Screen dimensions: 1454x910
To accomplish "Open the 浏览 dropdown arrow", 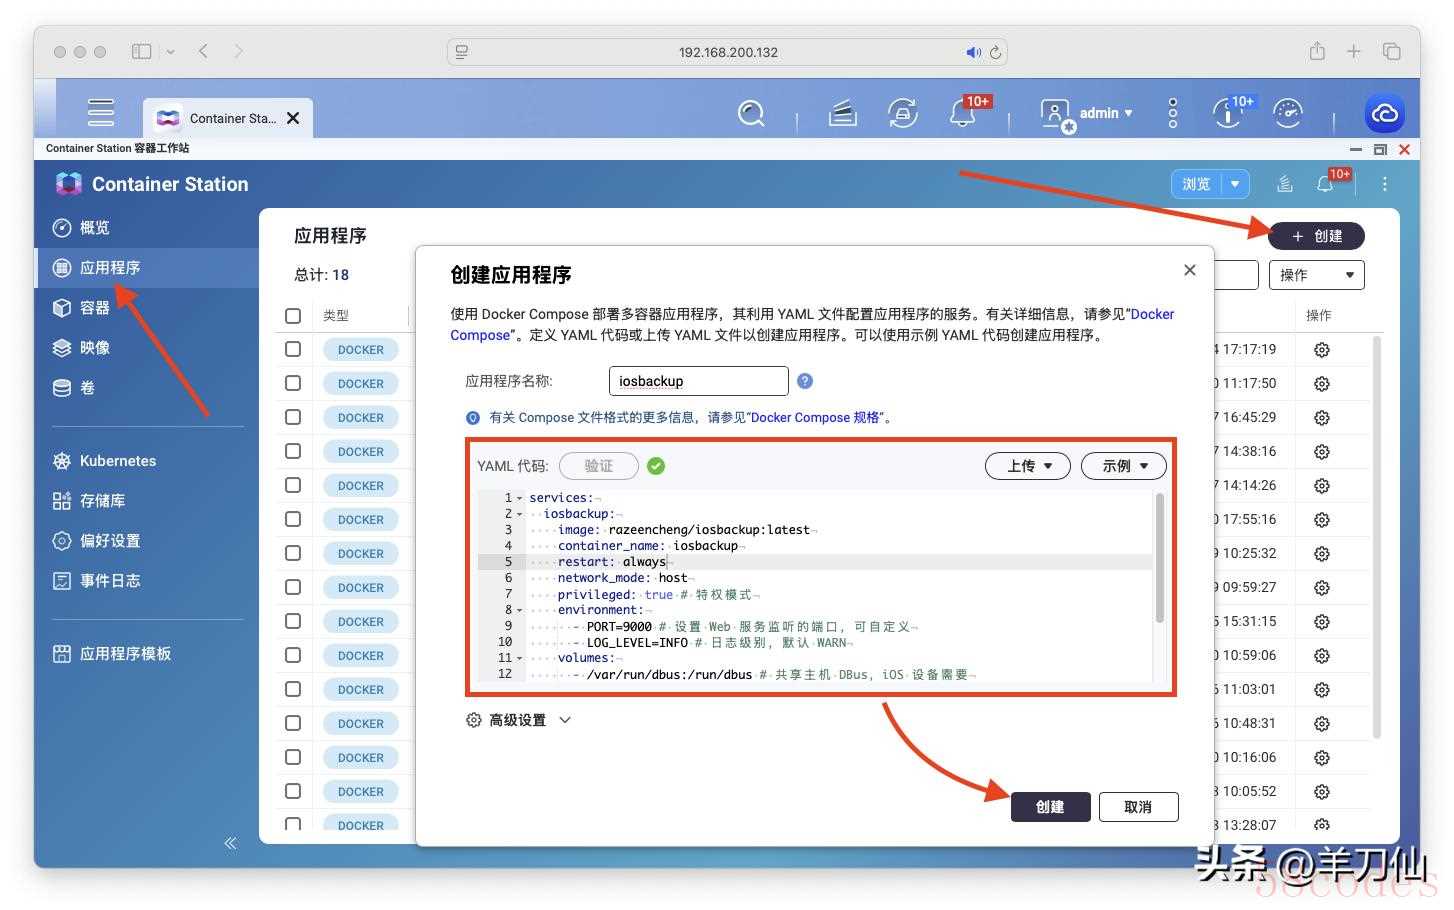I will pos(1235,184).
